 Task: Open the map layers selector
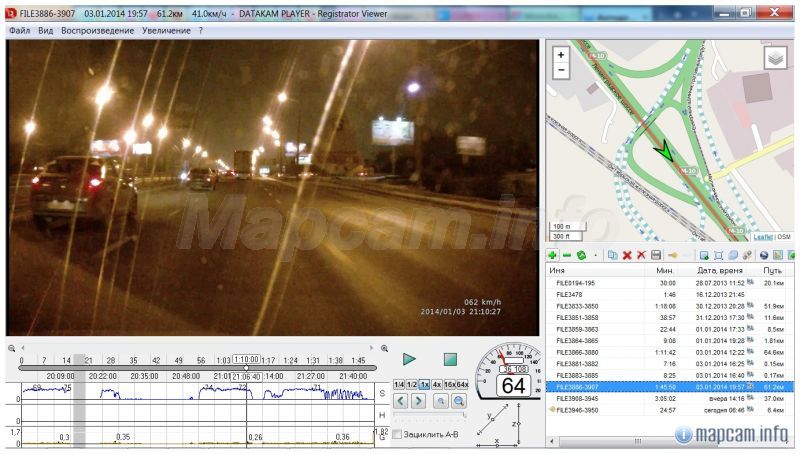pos(776,58)
